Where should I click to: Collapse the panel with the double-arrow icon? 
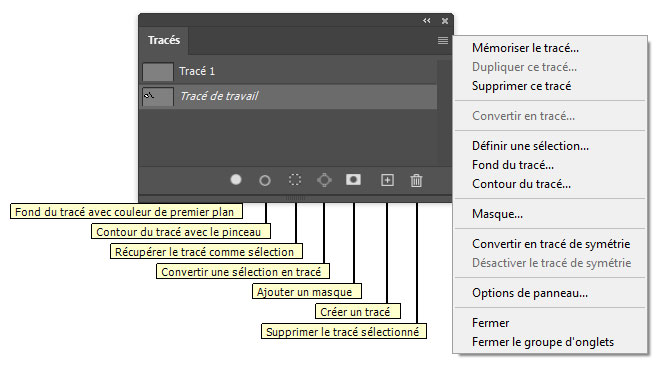point(427,21)
